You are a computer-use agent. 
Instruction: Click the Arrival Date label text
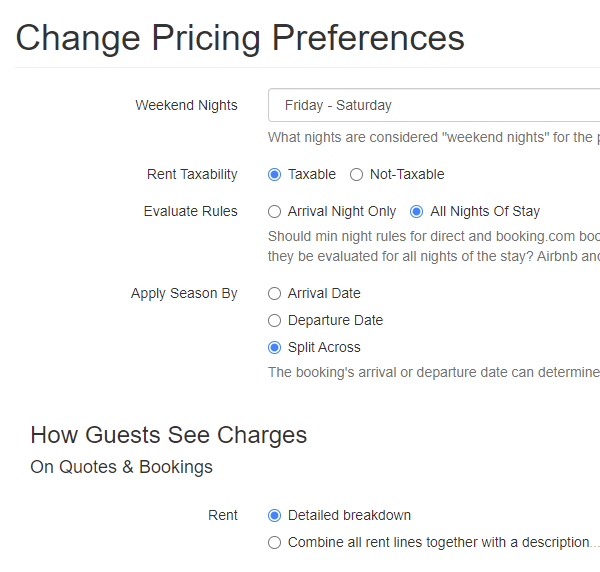click(x=324, y=293)
